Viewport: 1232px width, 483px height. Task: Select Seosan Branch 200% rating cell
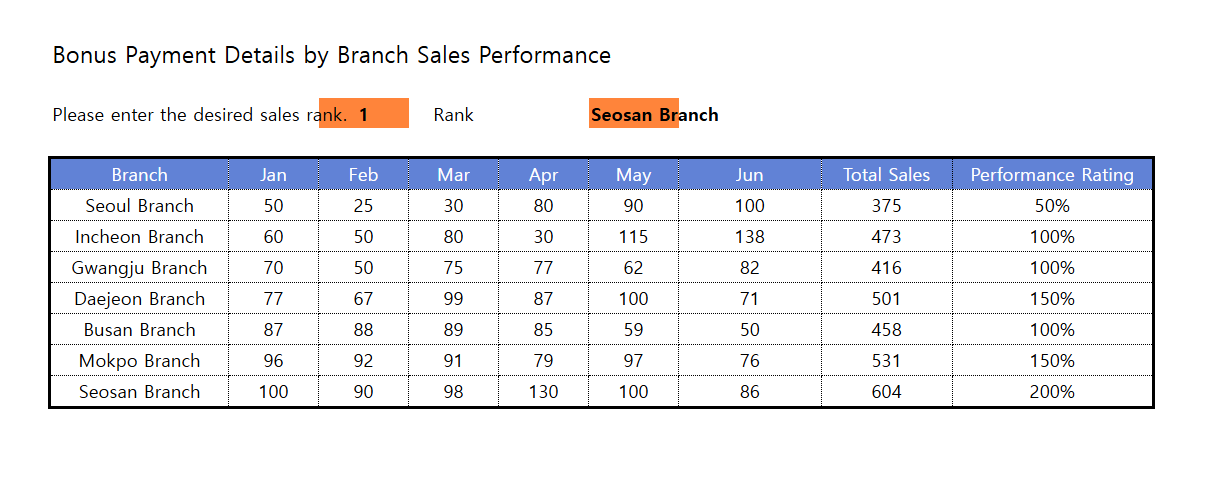(1052, 392)
